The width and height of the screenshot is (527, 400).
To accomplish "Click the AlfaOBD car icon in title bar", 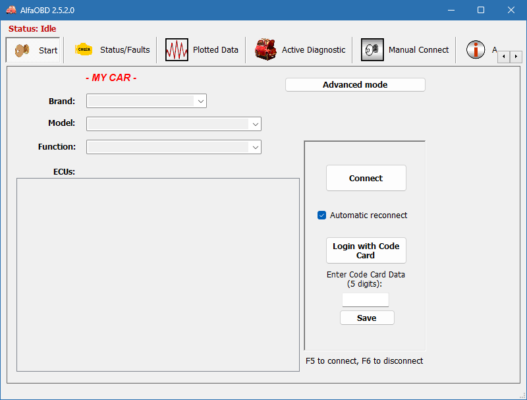I will [11, 10].
